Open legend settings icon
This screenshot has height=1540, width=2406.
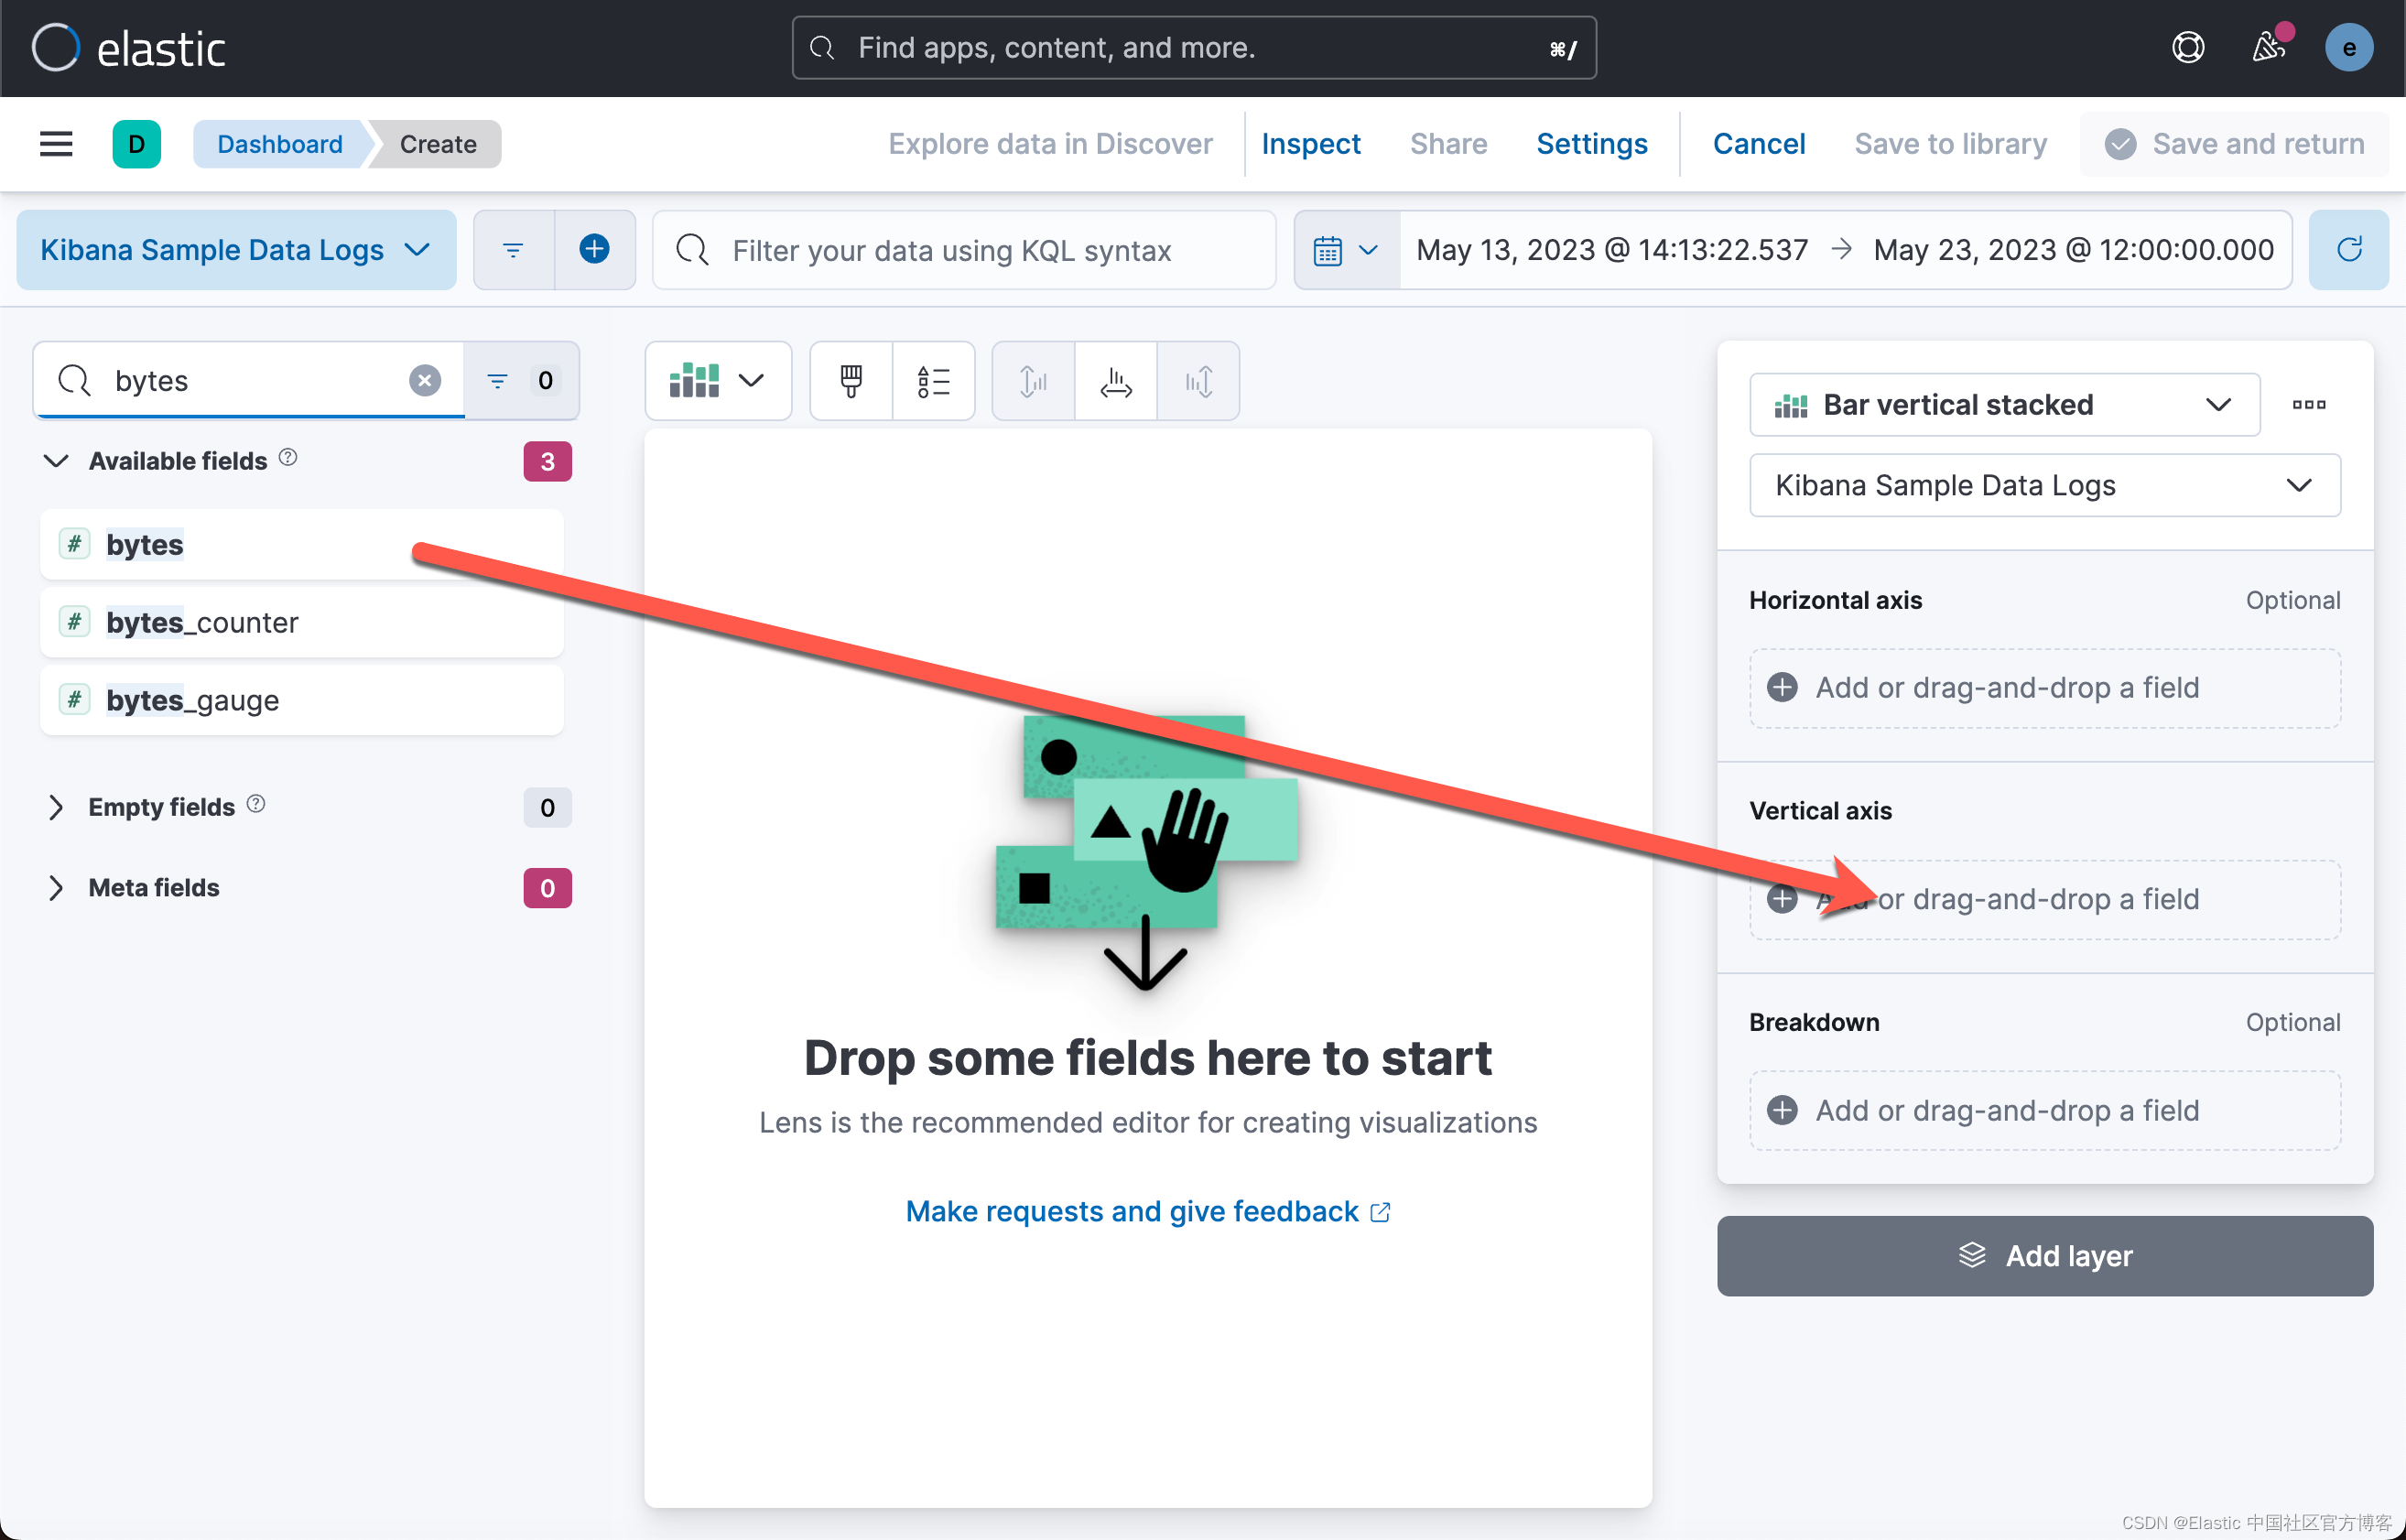click(933, 381)
